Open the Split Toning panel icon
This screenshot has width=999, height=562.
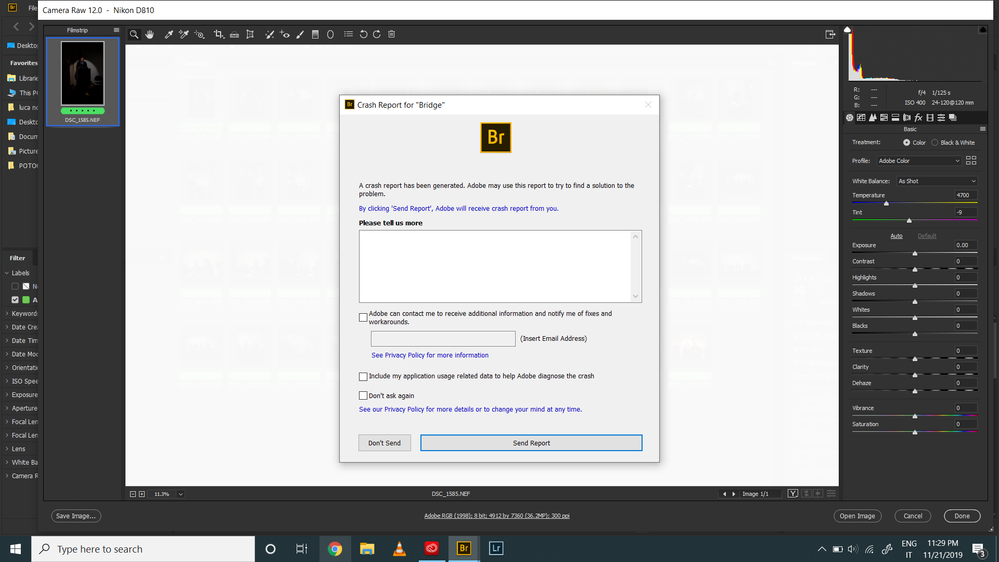[x=895, y=117]
